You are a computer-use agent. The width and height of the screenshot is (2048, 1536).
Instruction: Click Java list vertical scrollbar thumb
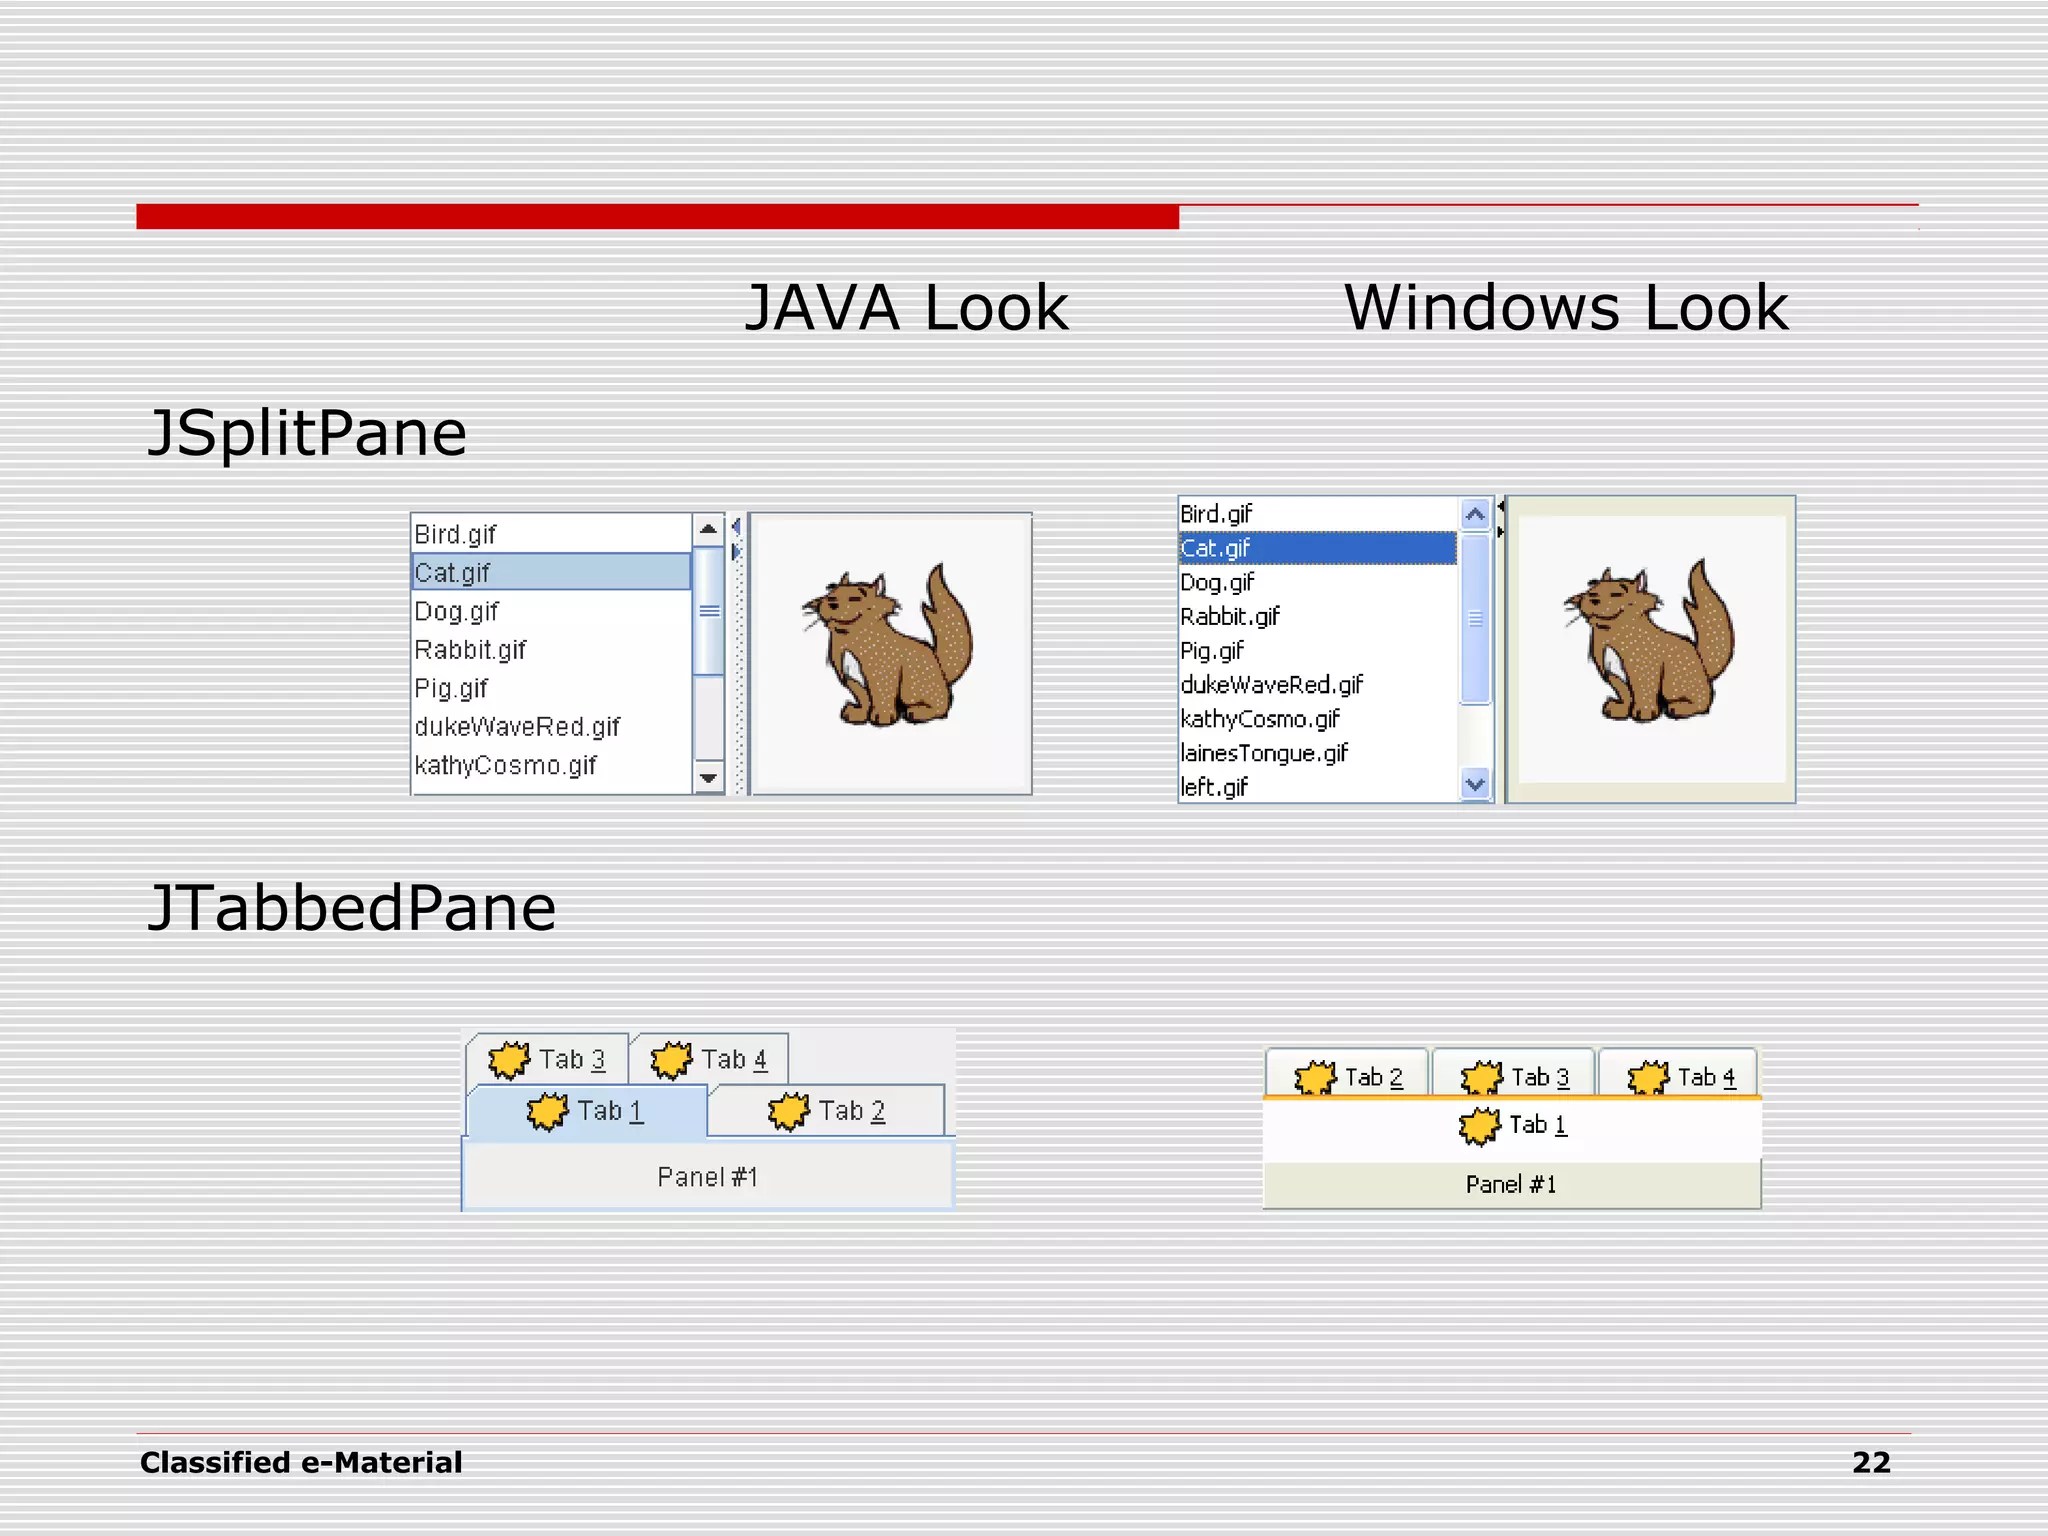[708, 612]
